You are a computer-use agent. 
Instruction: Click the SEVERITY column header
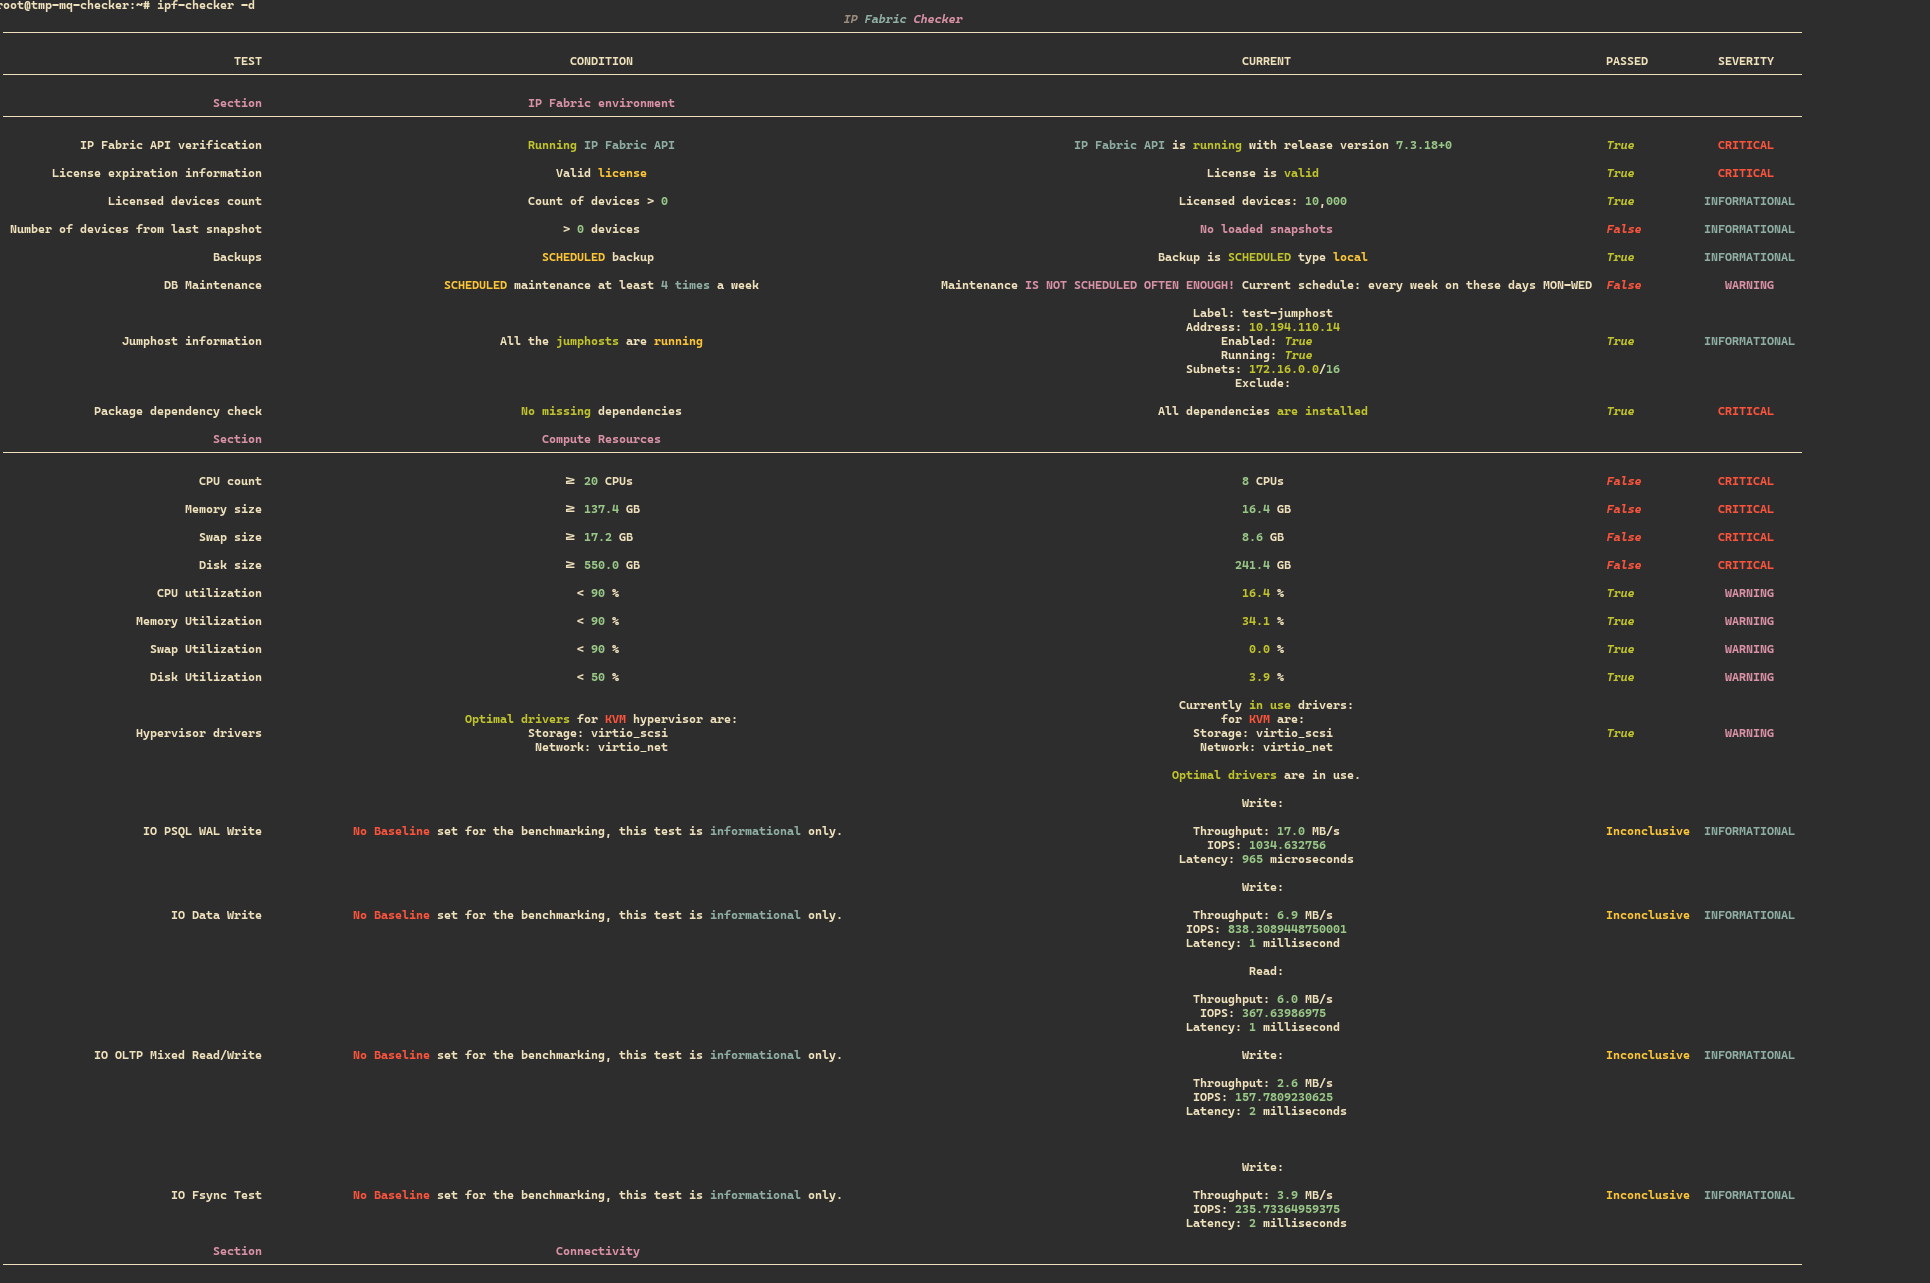[x=1745, y=61]
